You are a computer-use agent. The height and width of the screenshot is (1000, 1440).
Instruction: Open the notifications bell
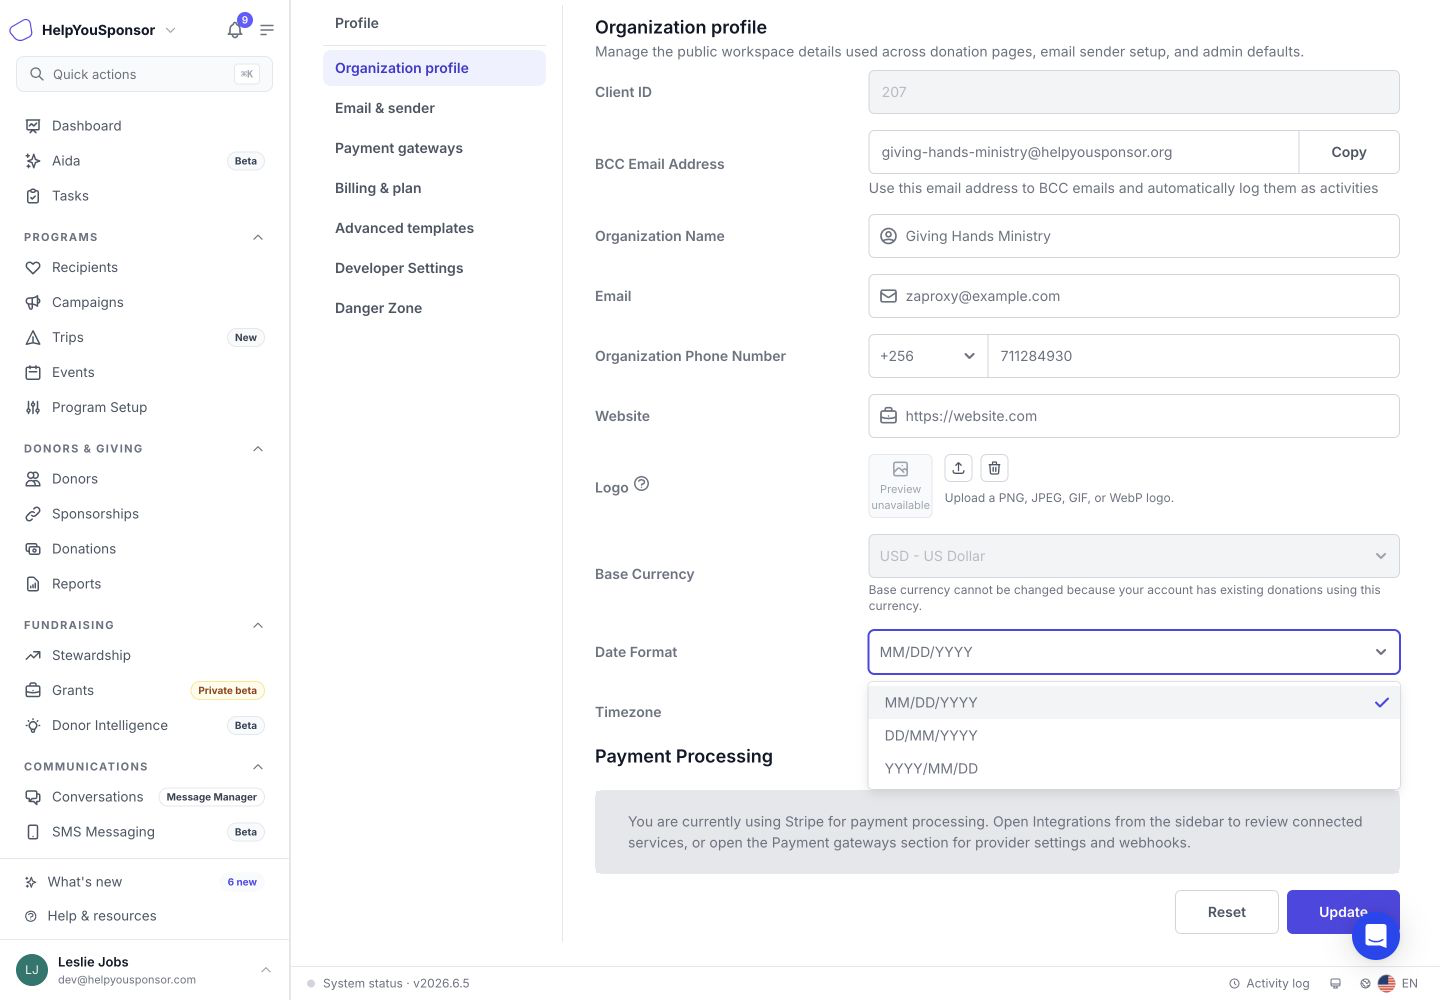pyautogui.click(x=235, y=30)
